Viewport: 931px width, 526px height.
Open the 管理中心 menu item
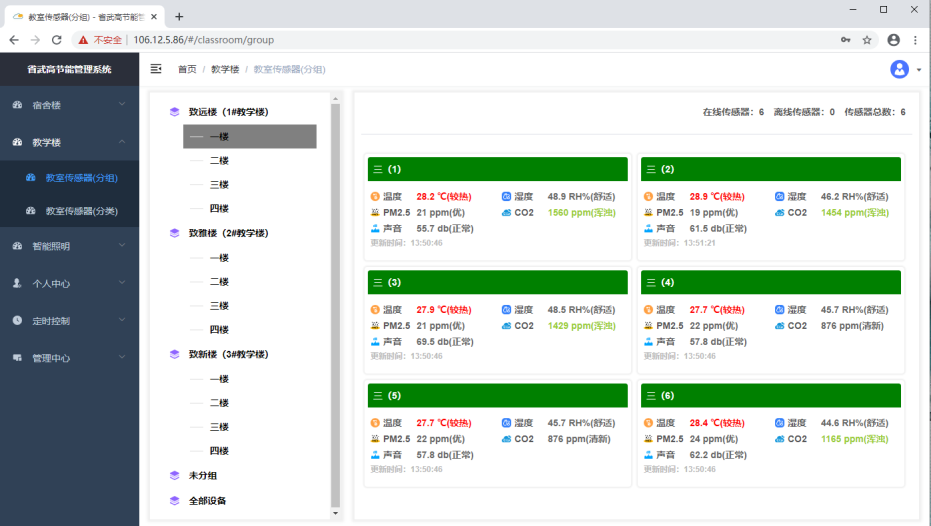click(69, 358)
